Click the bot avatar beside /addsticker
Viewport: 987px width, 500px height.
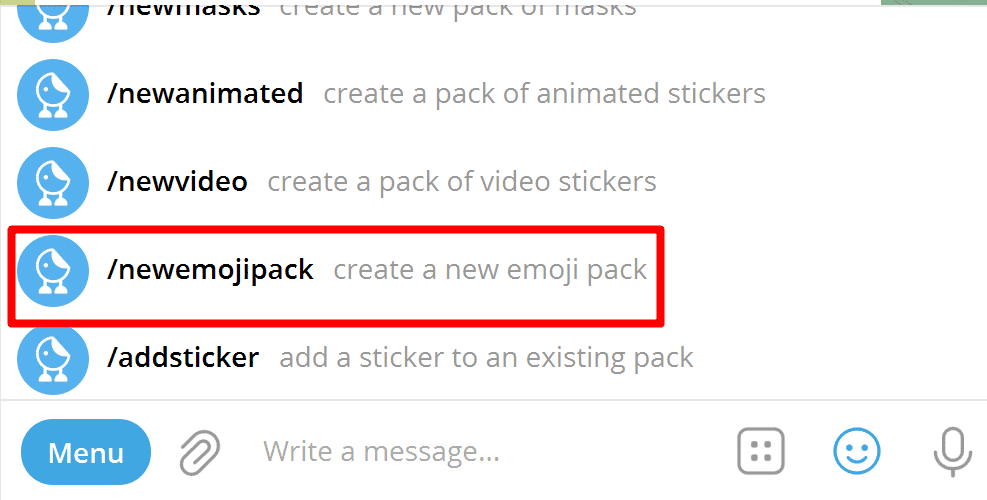pyautogui.click(x=54, y=358)
